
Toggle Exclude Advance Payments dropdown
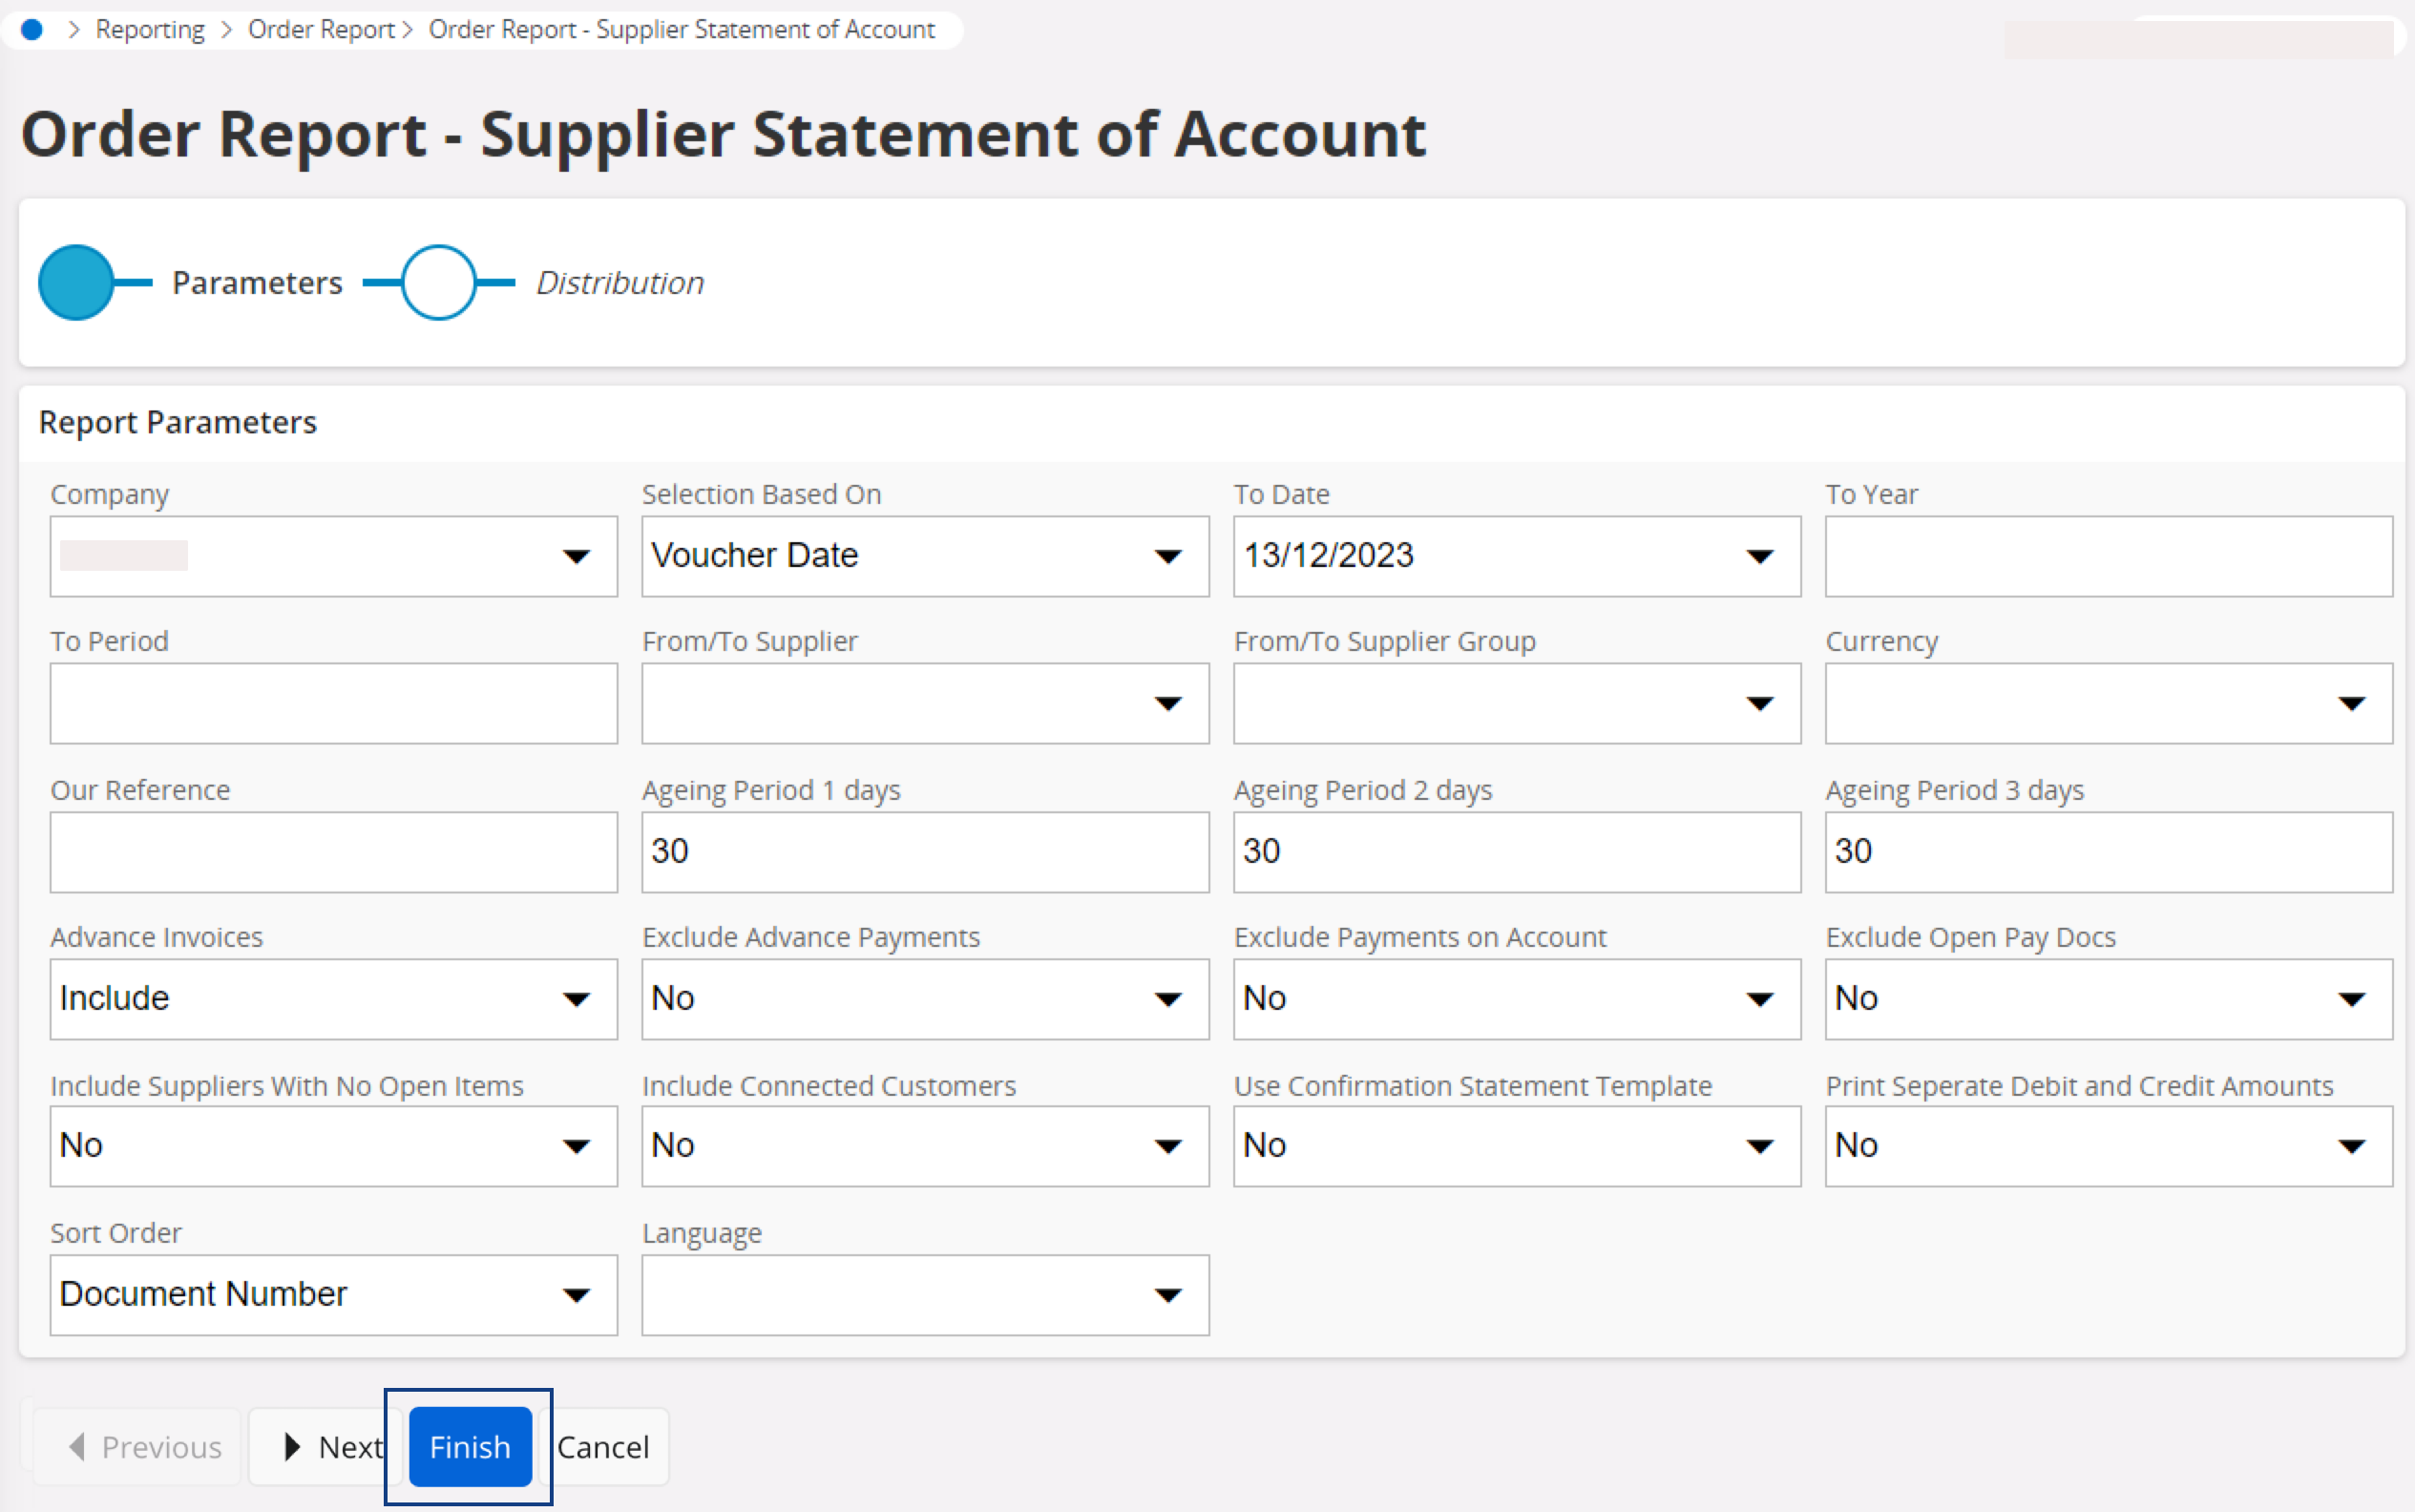1167,999
